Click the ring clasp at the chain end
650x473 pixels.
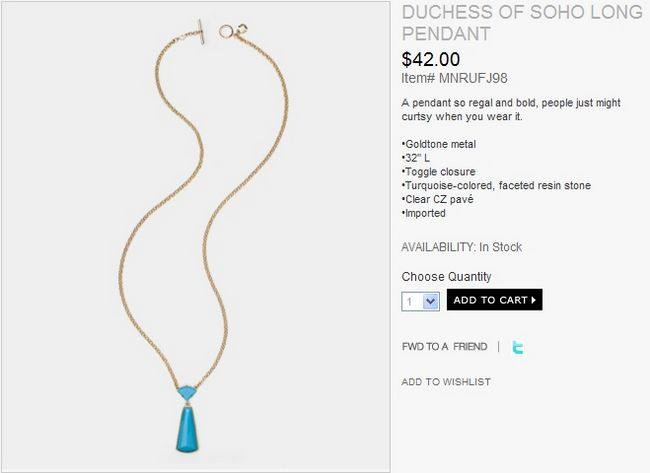pos(226,31)
